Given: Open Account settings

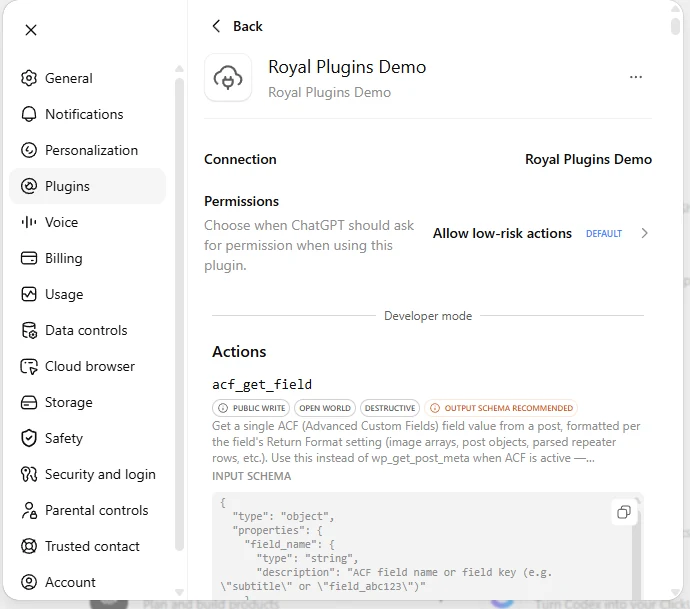Looking at the screenshot, I should coord(87,582).
